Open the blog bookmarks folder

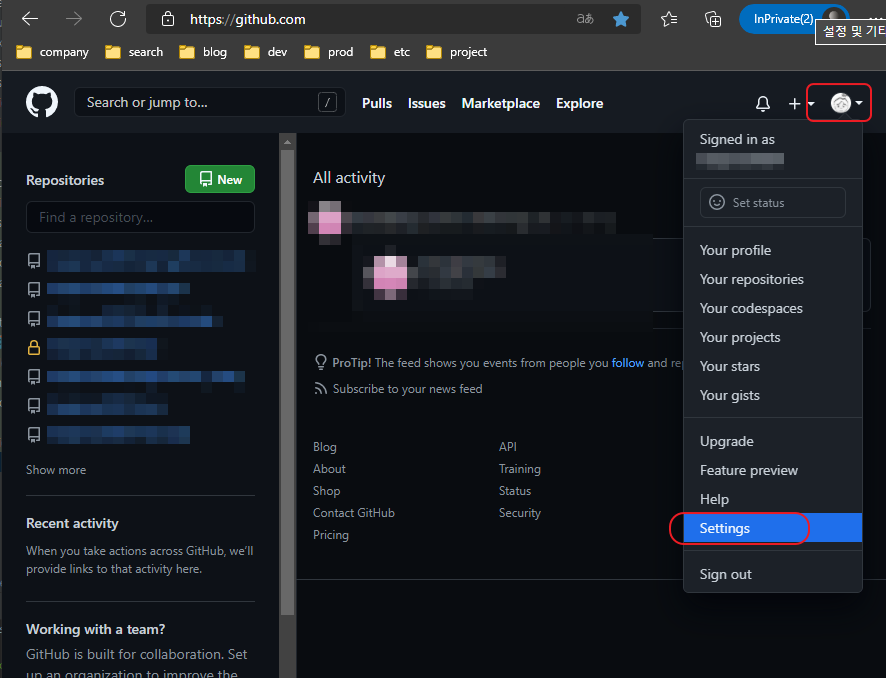point(203,52)
